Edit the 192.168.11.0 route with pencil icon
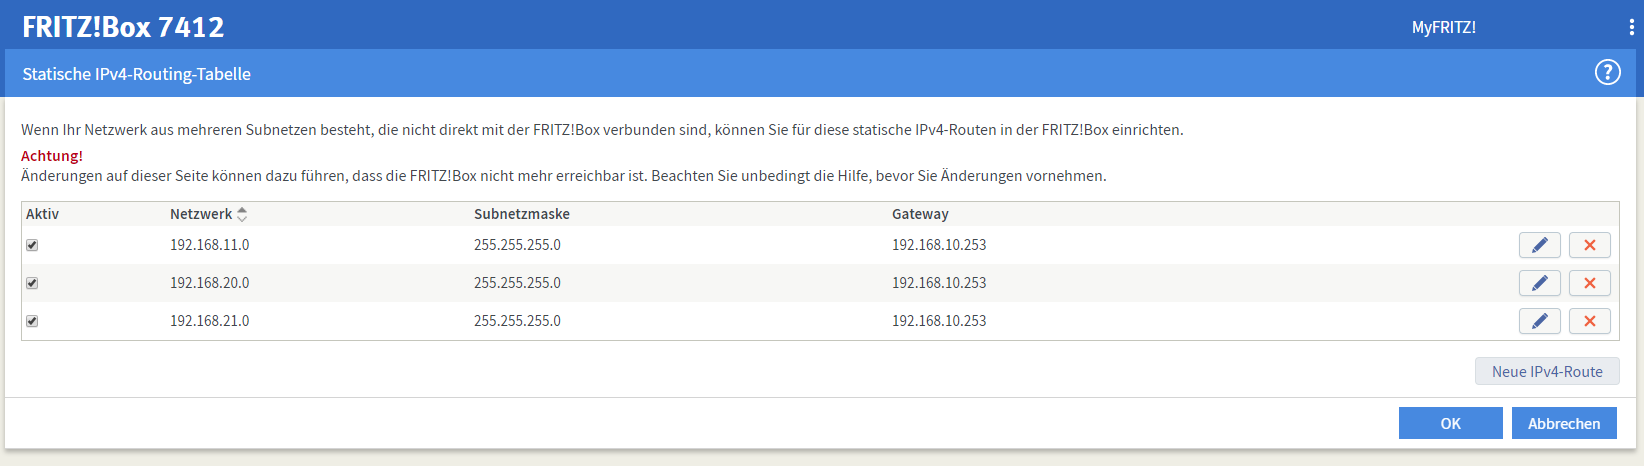The width and height of the screenshot is (1644, 466). [1540, 245]
